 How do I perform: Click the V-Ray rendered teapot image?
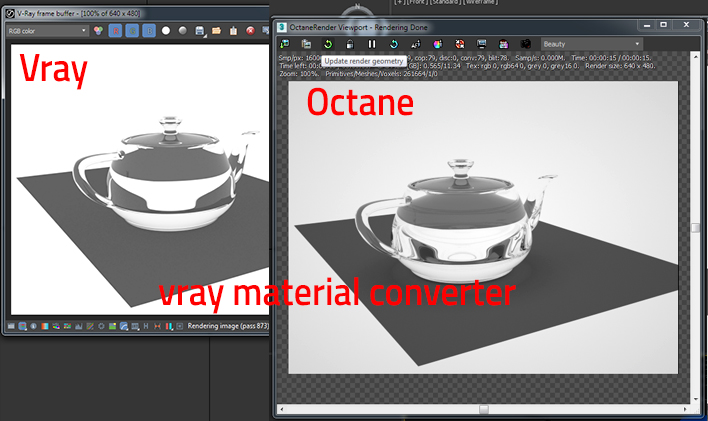[x=140, y=179]
